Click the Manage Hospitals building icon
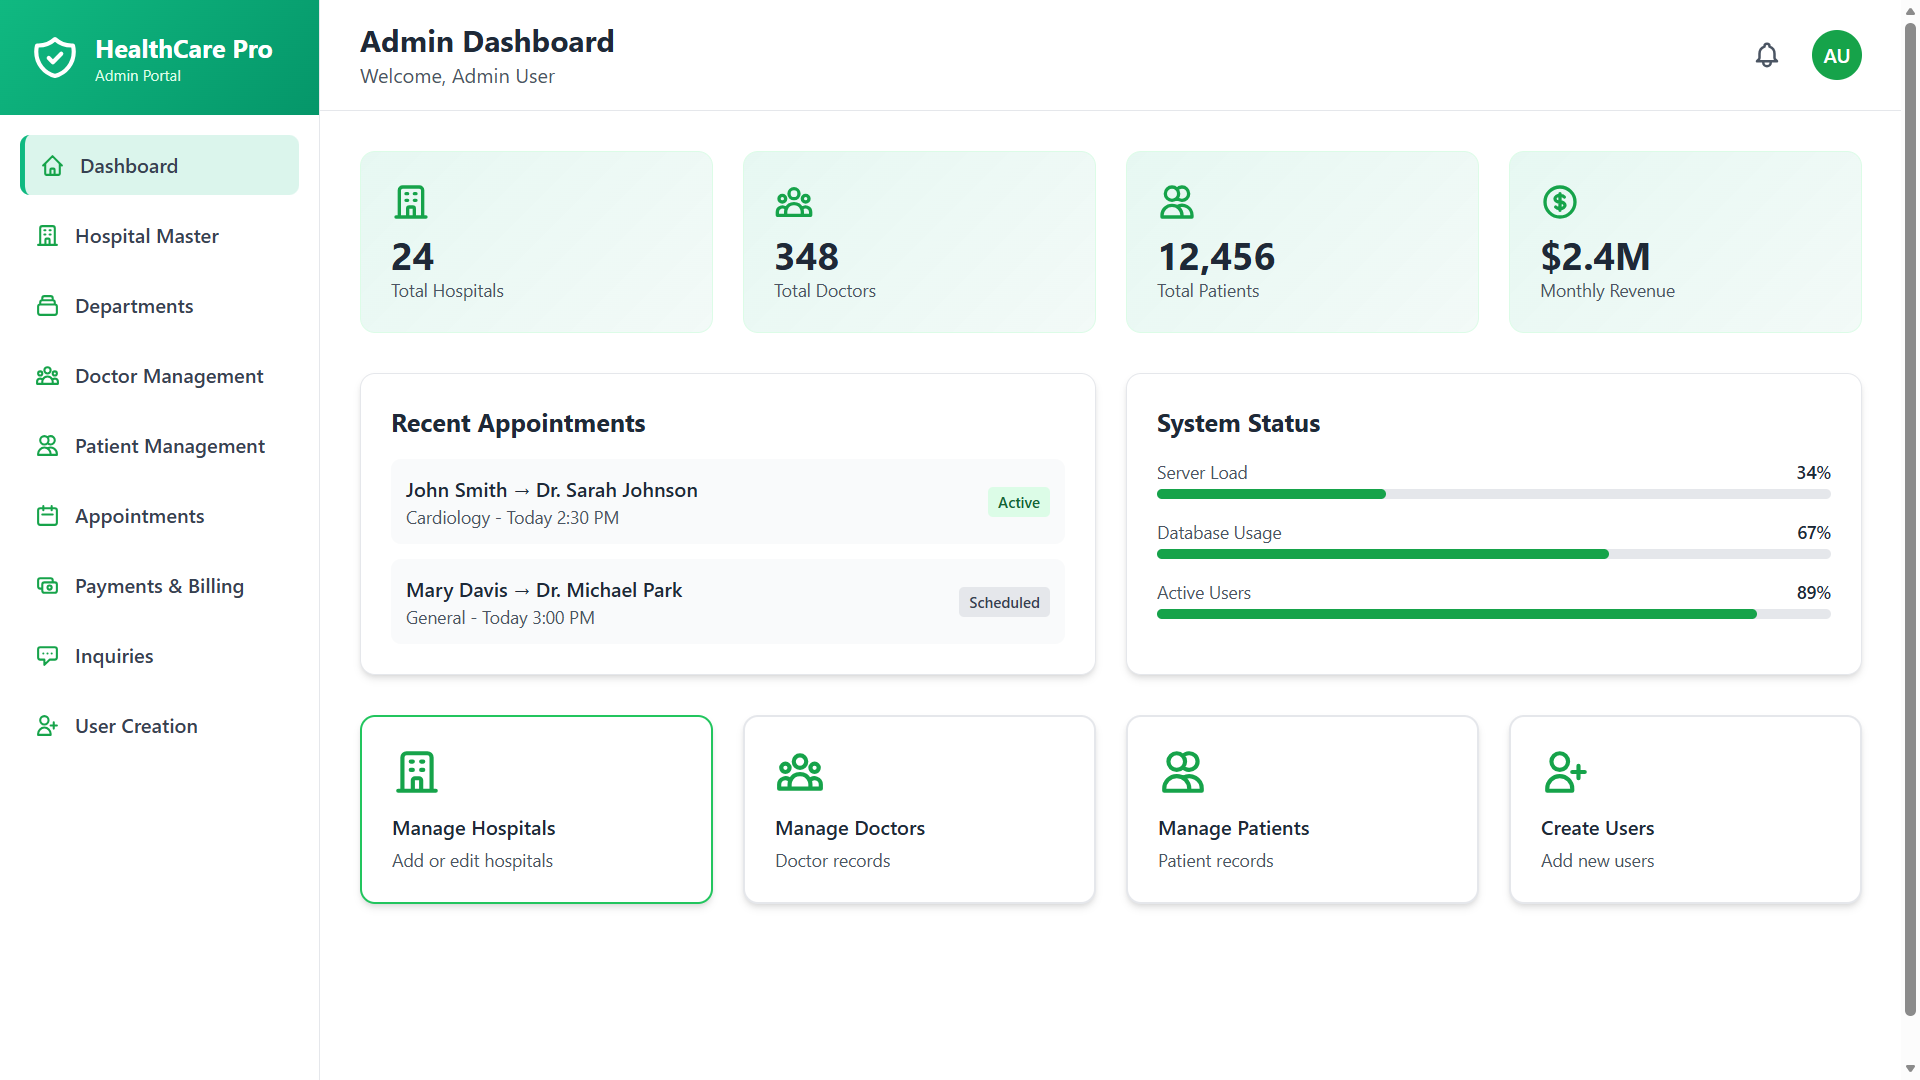 click(417, 772)
